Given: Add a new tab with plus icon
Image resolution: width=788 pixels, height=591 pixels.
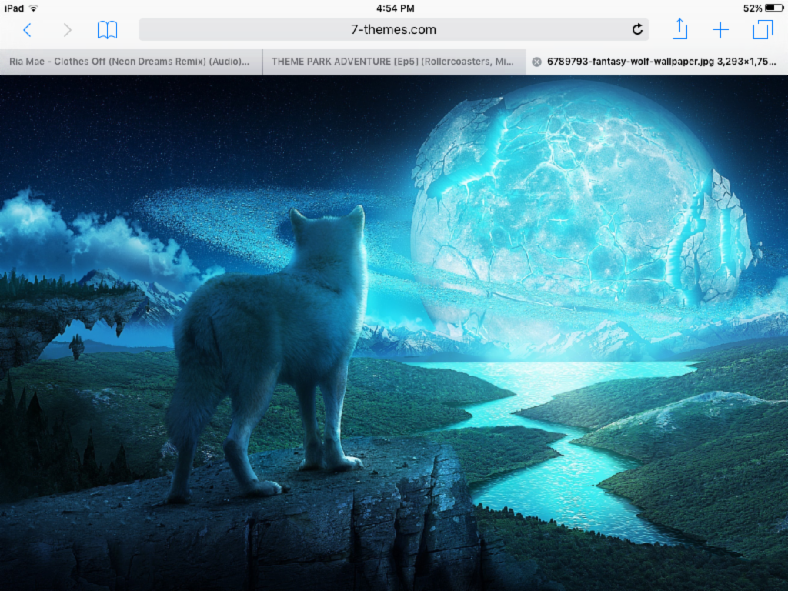Looking at the screenshot, I should point(721,30).
